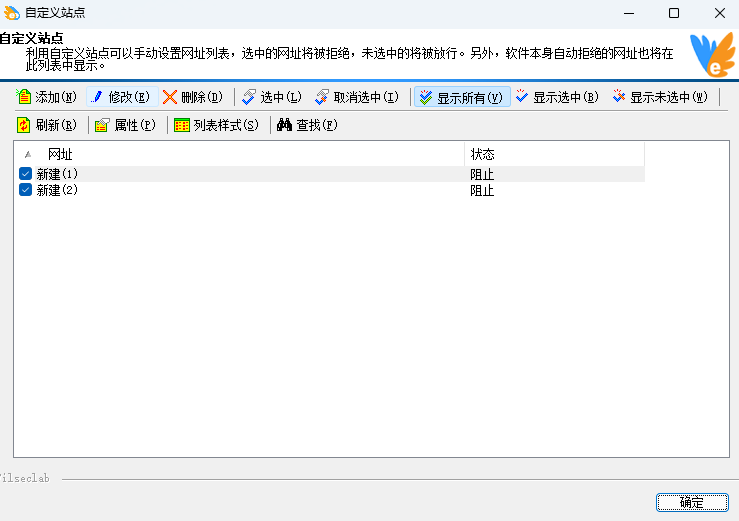739x521 pixels.
Task: Click the 添加(N) label text
Action: point(56,97)
